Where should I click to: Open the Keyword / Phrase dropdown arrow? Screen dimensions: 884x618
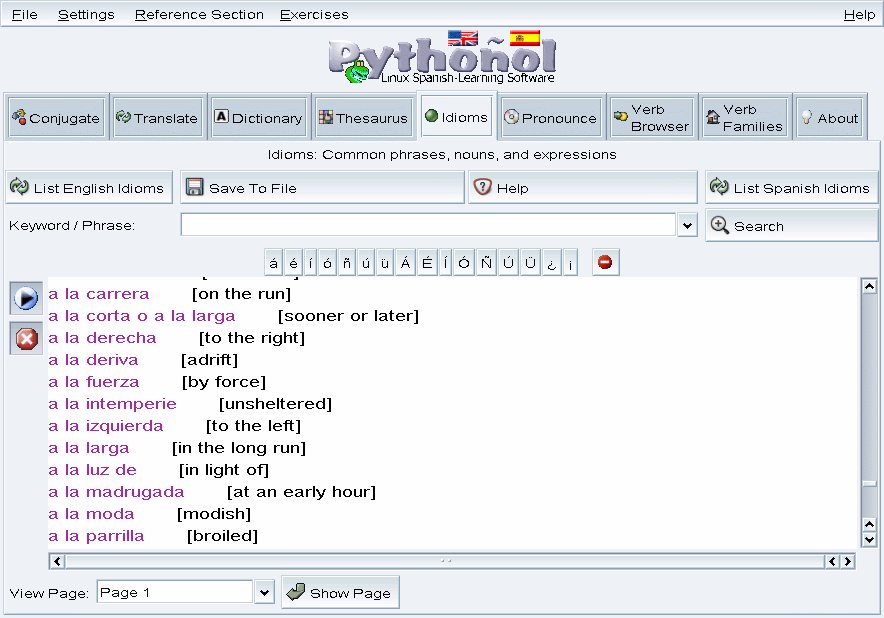click(687, 226)
